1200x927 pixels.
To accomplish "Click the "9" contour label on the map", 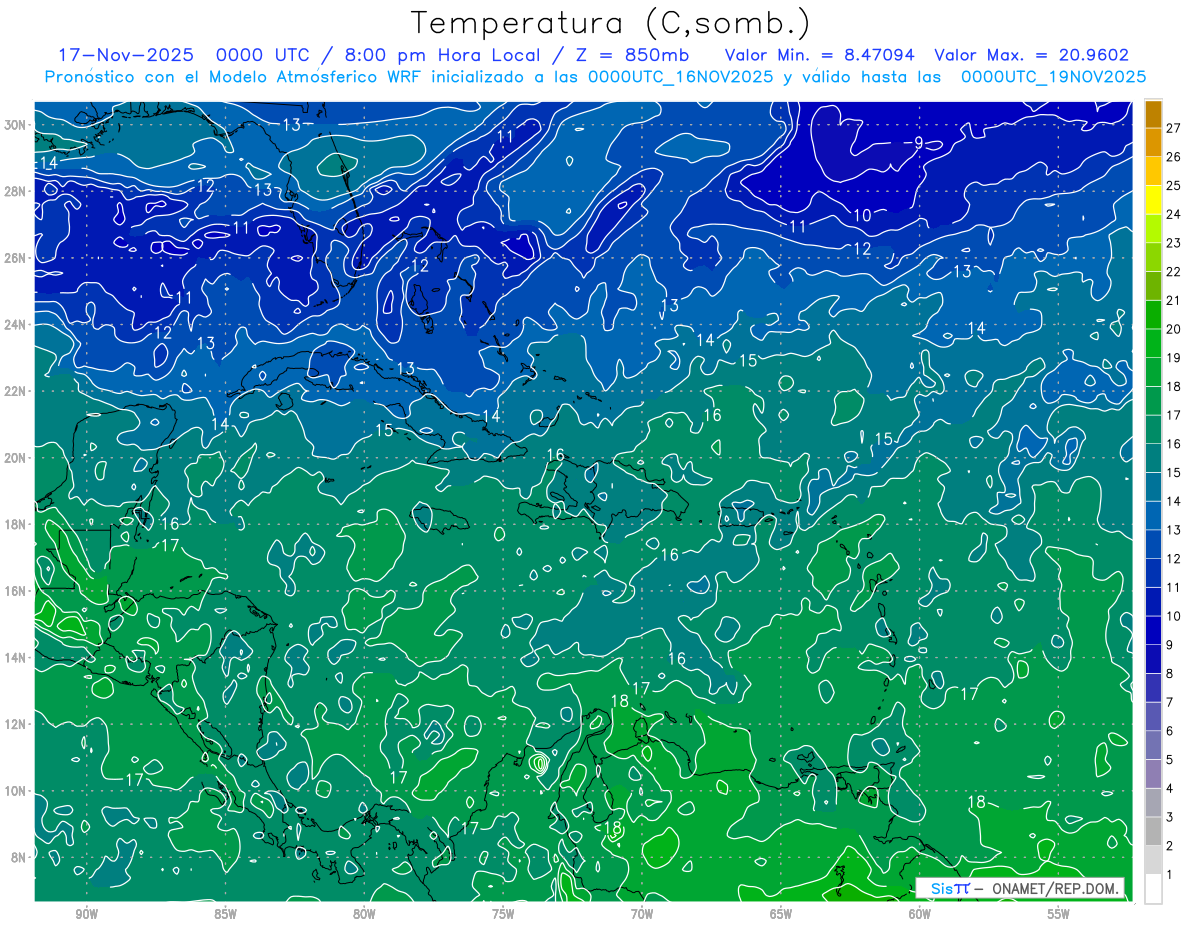I will tap(918, 143).
